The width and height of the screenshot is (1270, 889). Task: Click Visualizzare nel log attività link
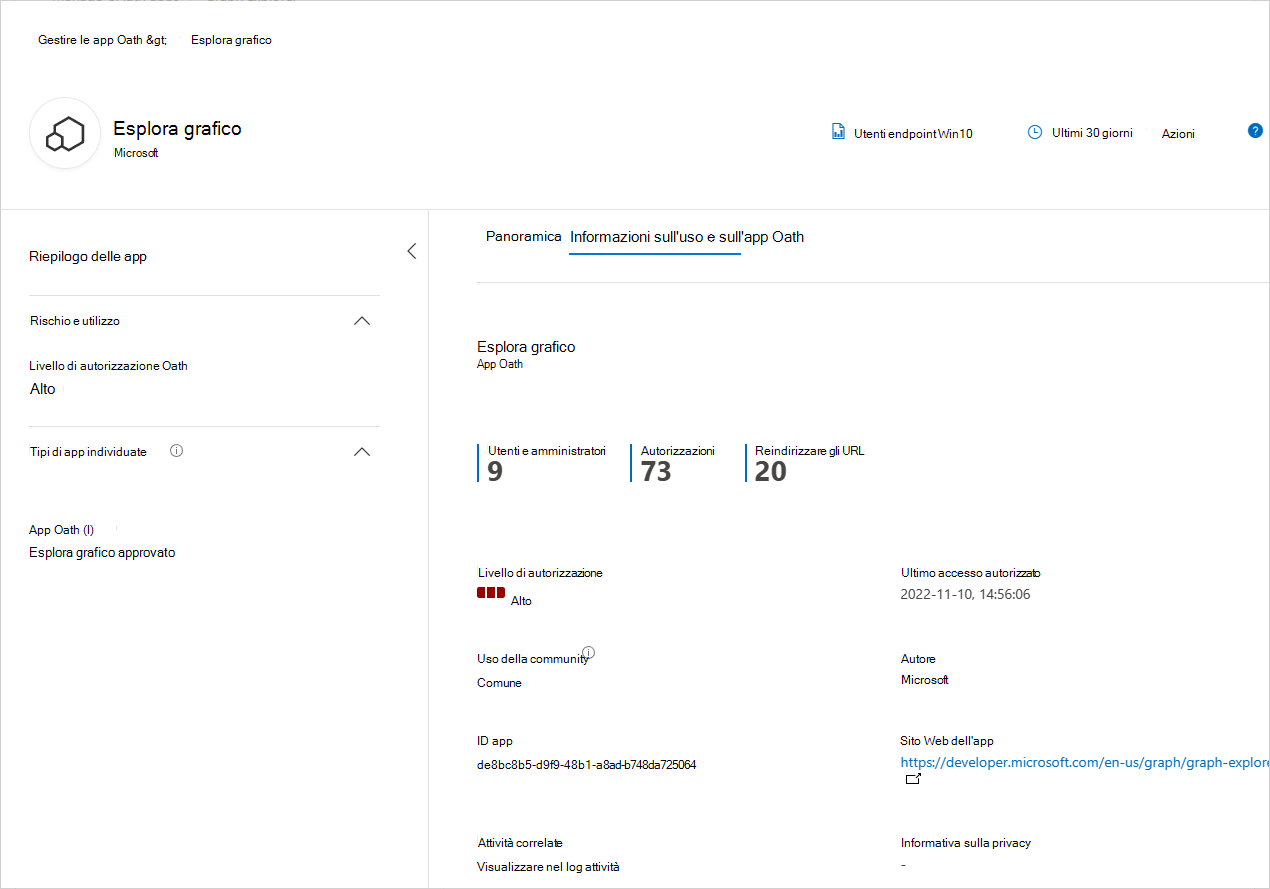[548, 867]
